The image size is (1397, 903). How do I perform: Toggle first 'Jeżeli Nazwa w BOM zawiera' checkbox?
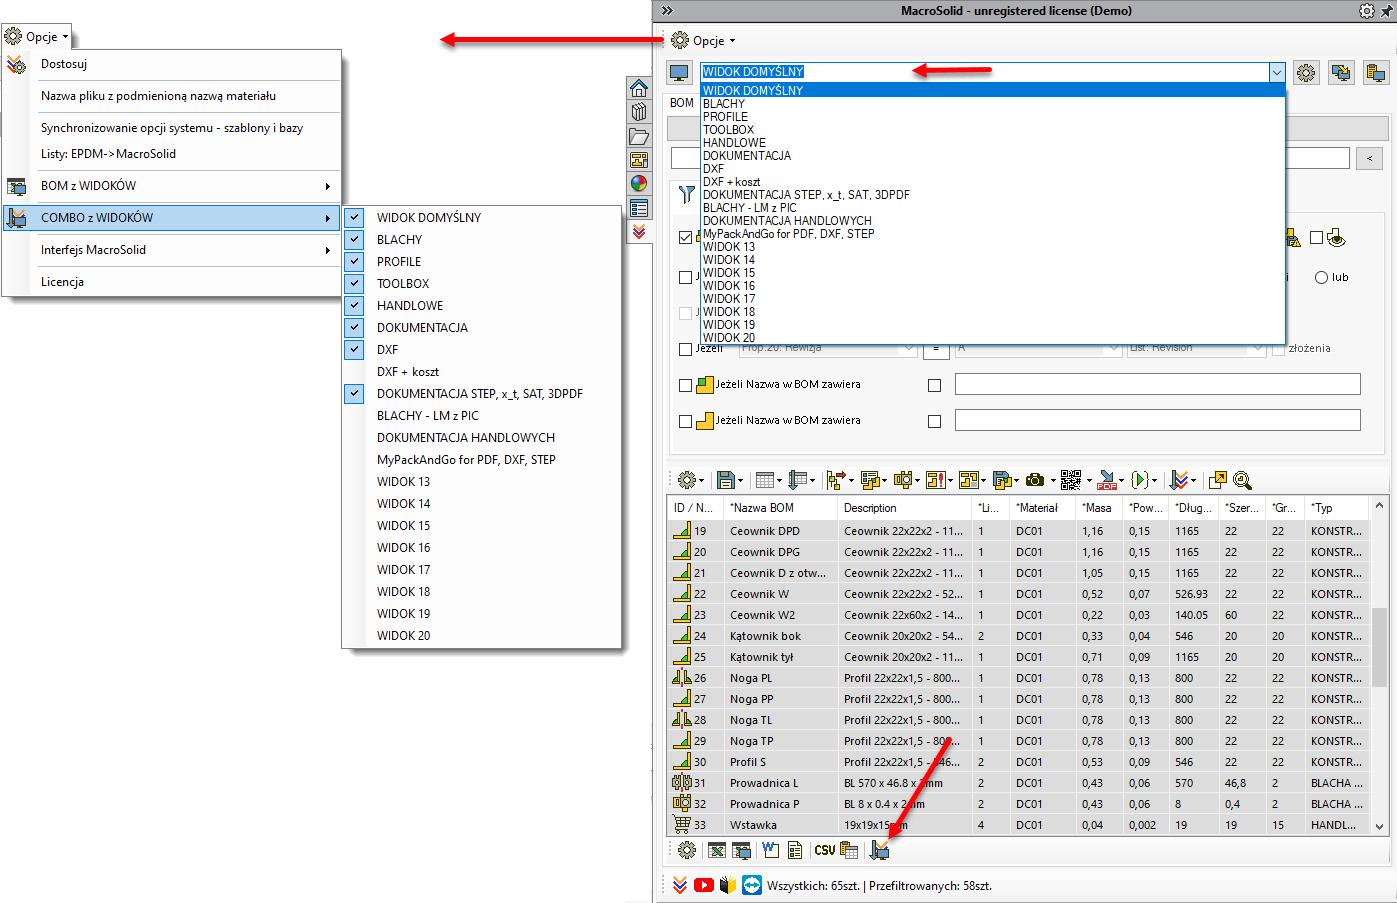(685, 385)
